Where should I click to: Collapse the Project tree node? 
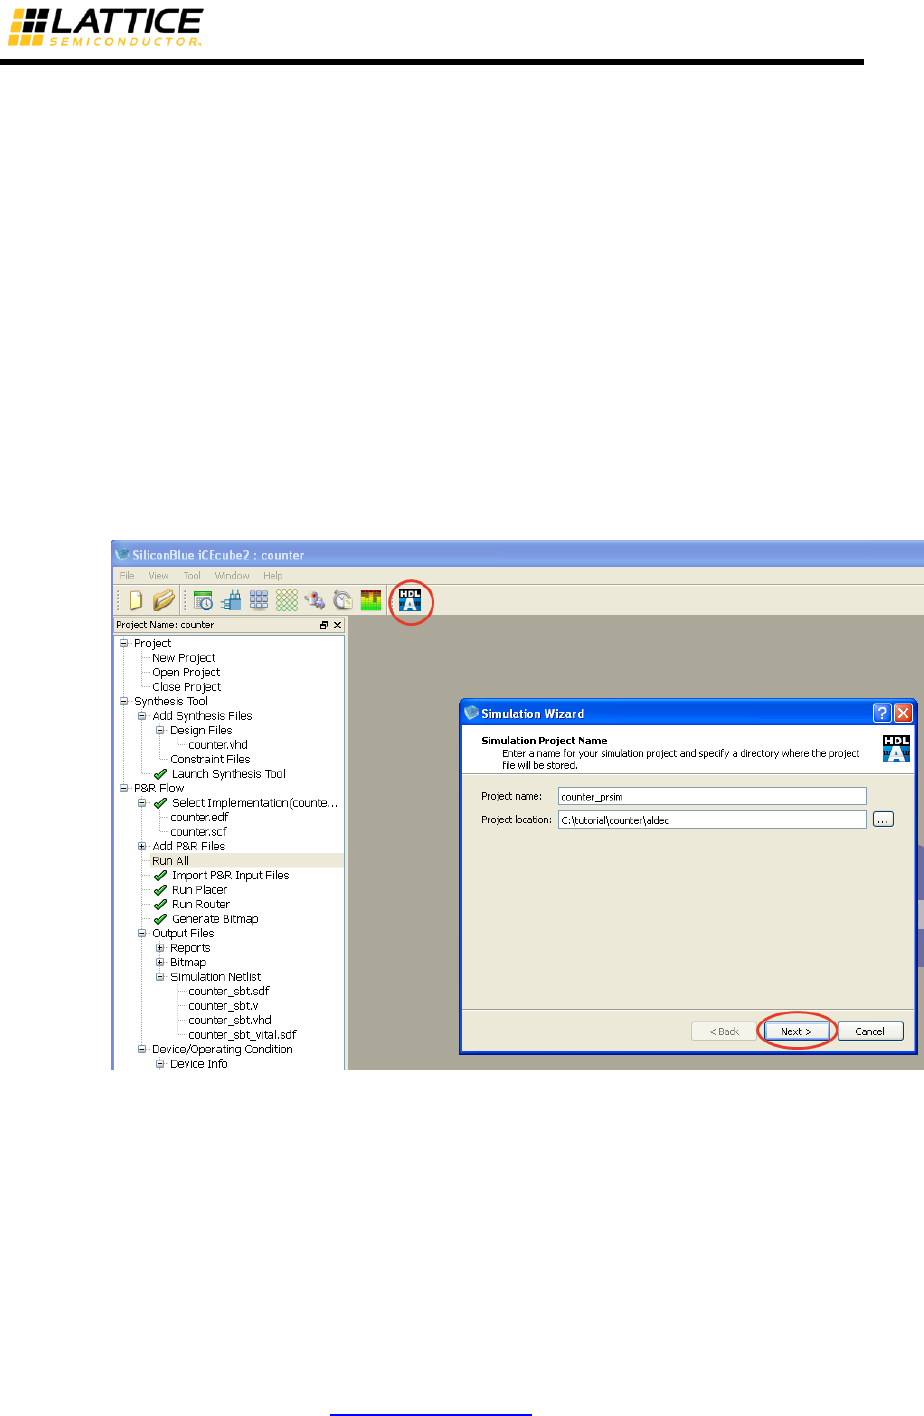tap(124, 643)
